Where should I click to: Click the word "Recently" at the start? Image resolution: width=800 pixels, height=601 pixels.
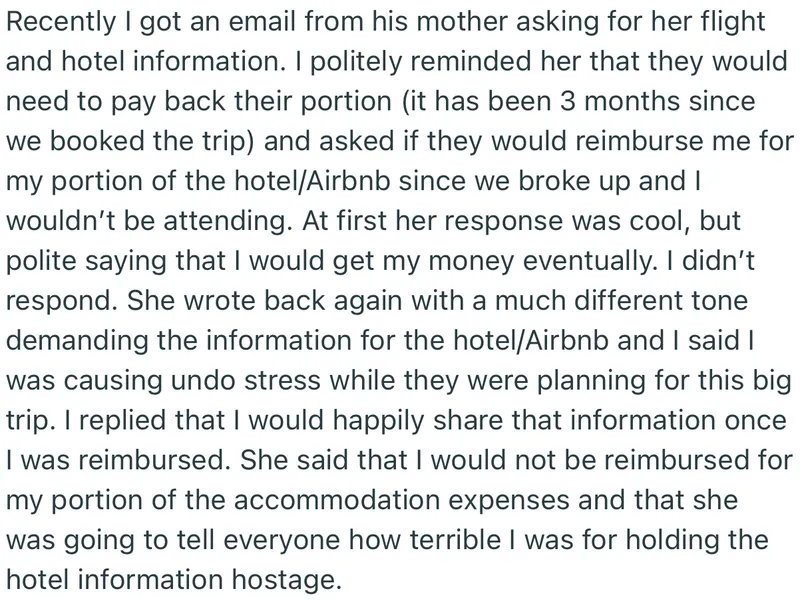pos(62,23)
